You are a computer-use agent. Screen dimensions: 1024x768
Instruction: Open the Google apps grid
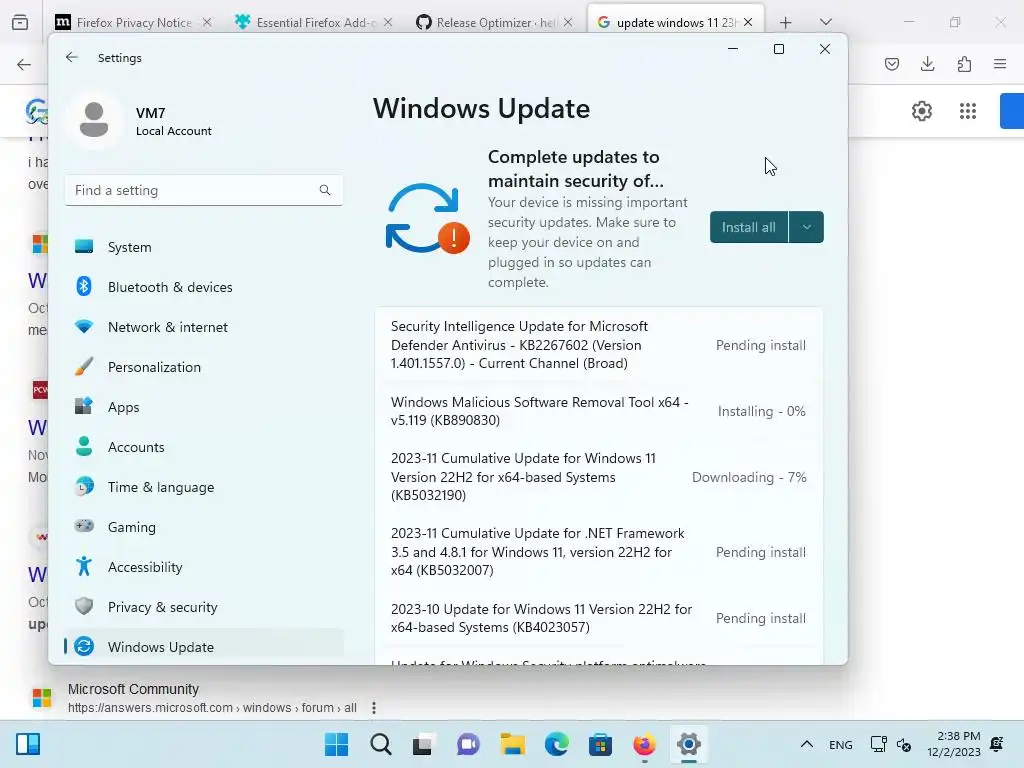(x=968, y=111)
